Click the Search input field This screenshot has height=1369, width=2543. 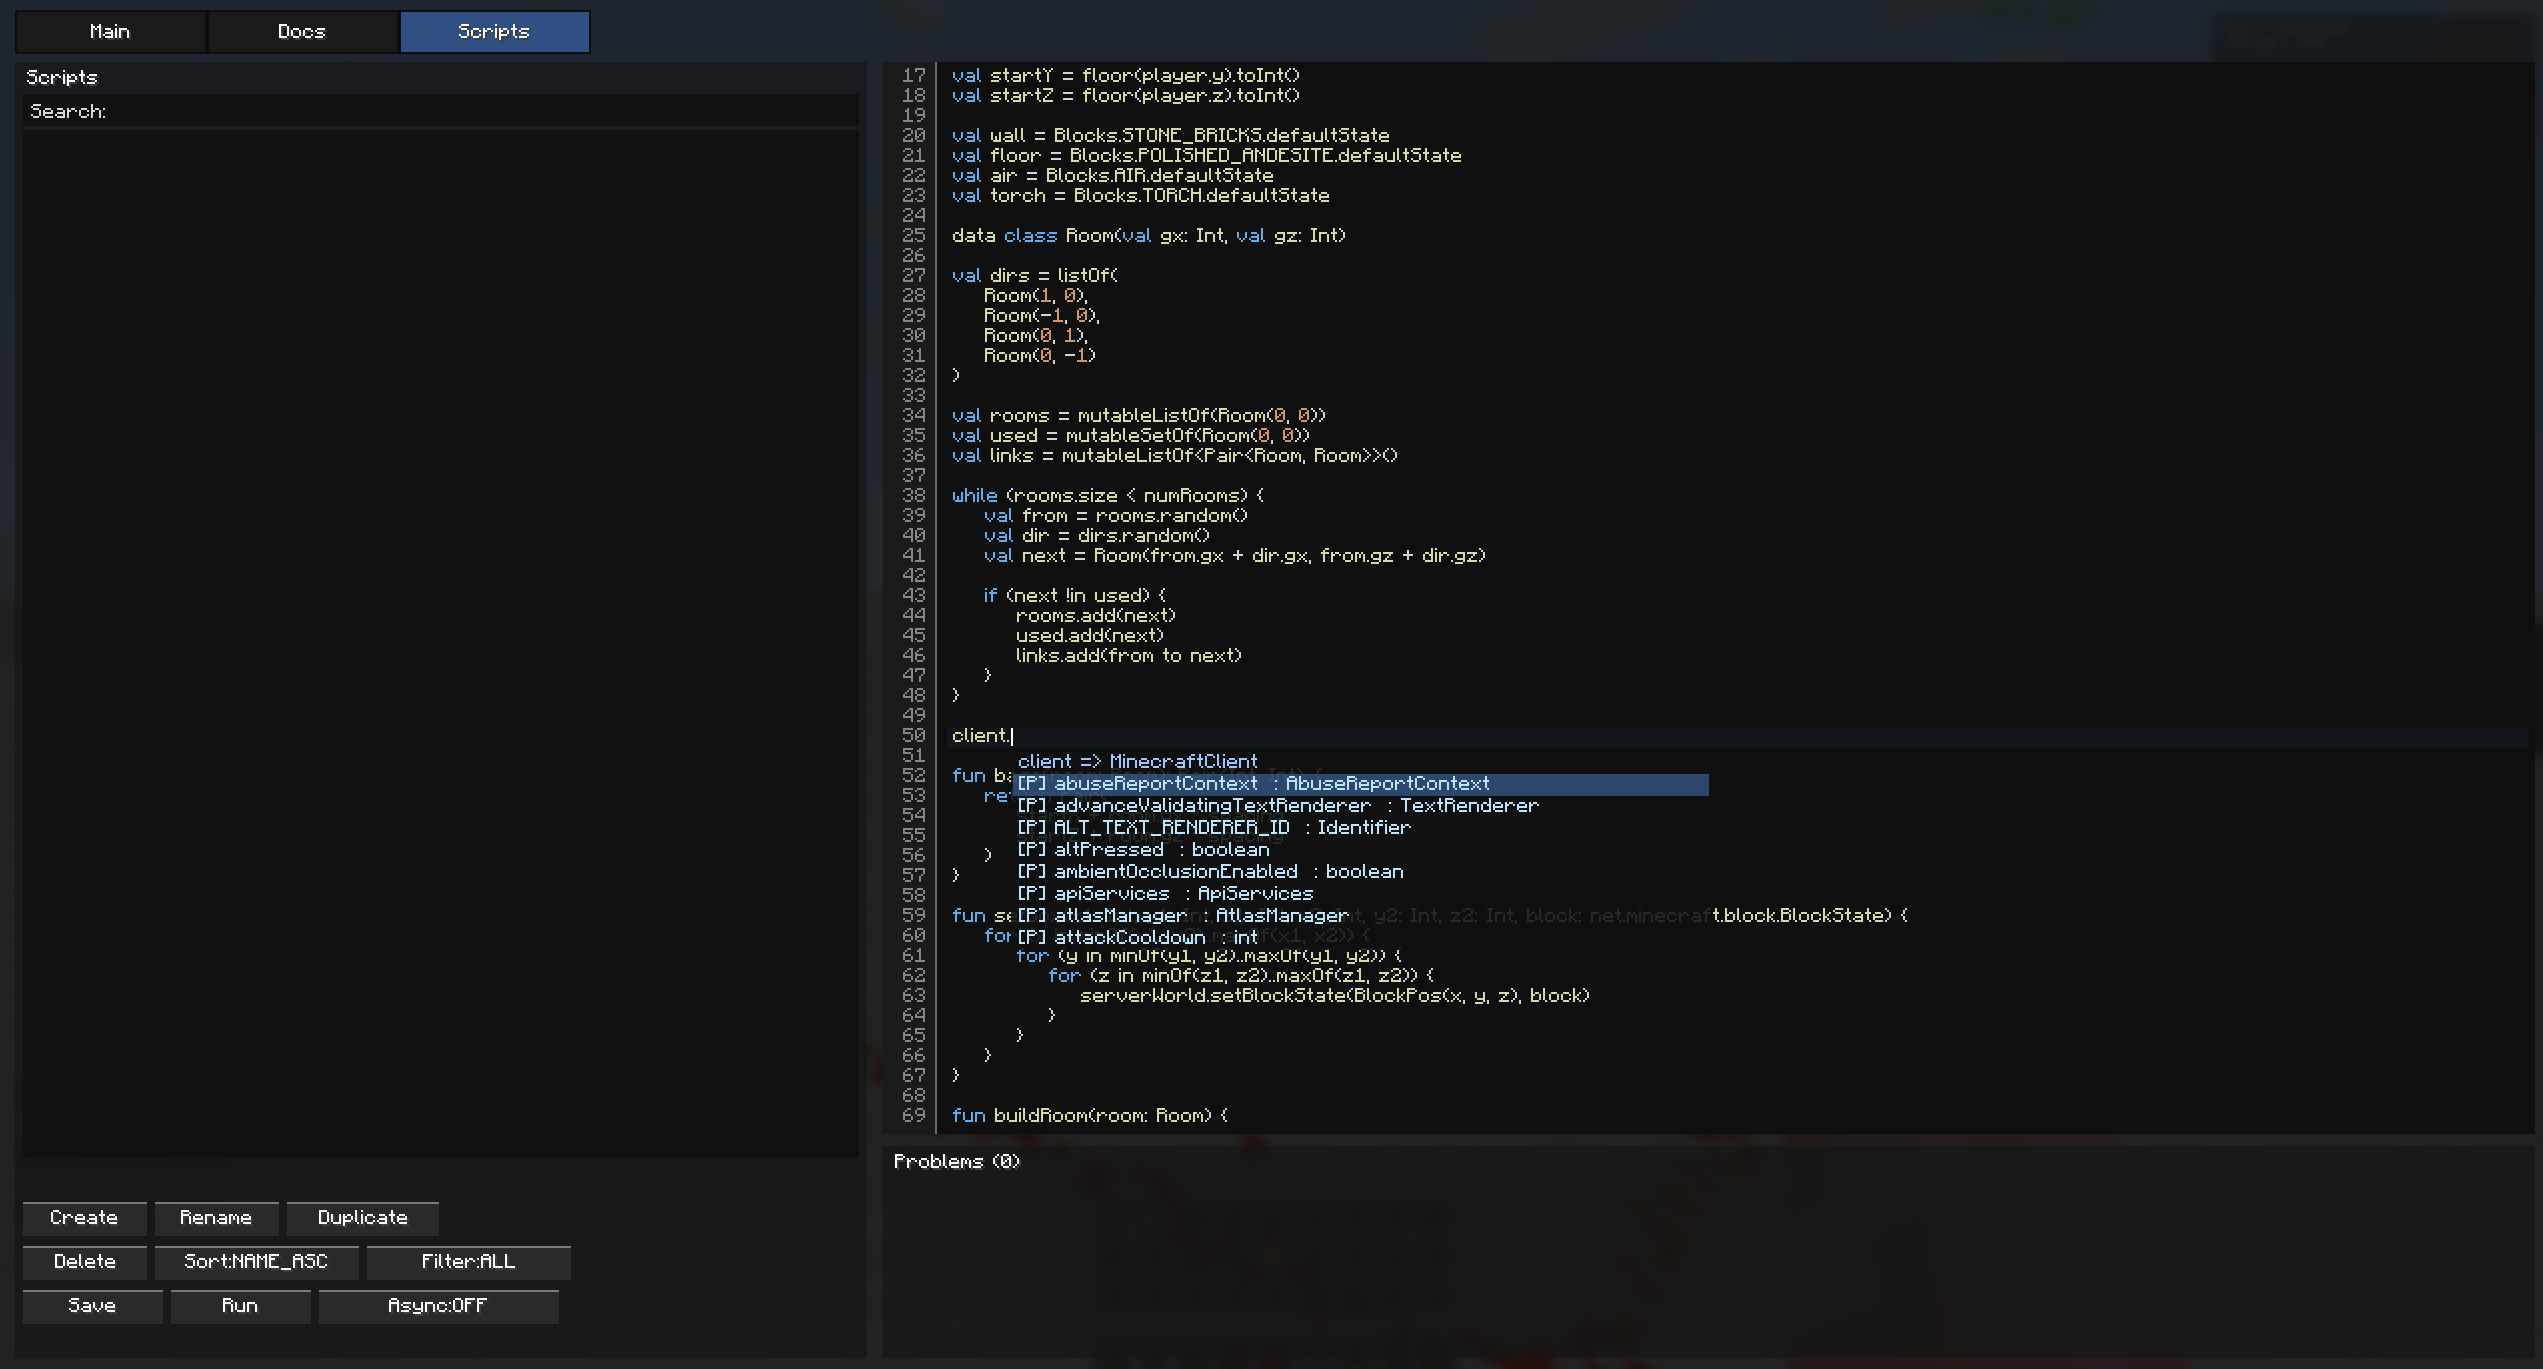(x=441, y=111)
